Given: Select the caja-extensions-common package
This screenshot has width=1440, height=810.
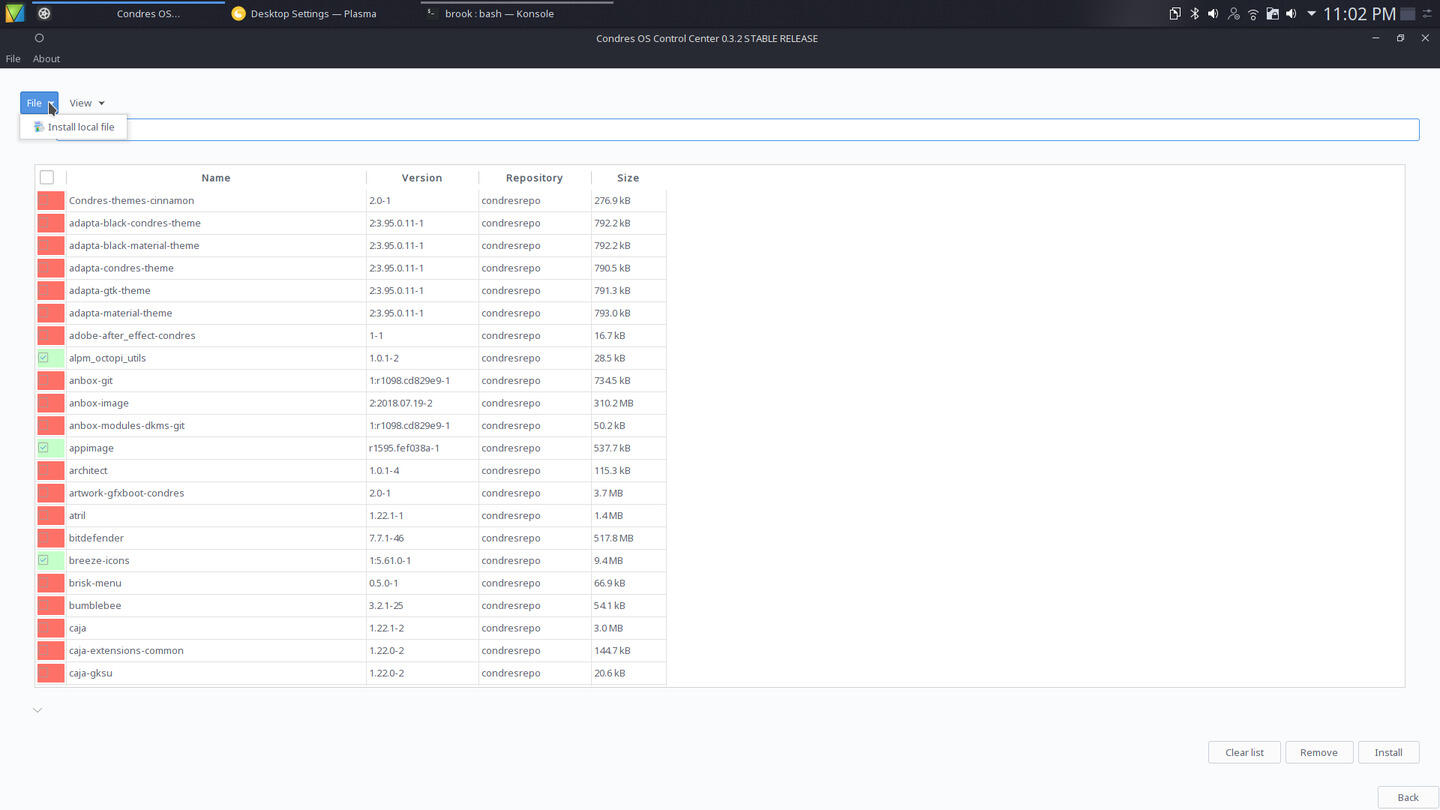Looking at the screenshot, I should coord(126,650).
